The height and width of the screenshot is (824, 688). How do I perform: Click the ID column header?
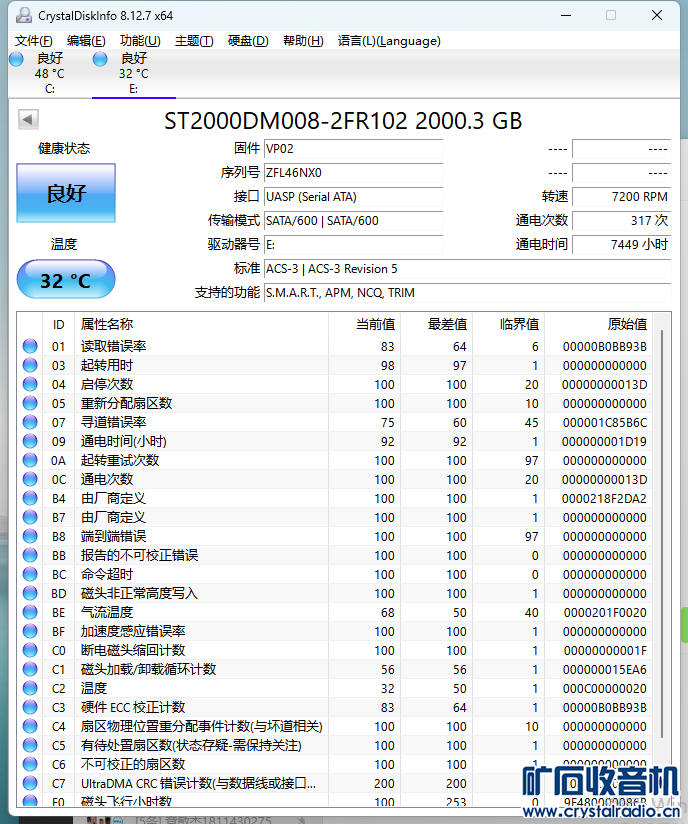(58, 324)
